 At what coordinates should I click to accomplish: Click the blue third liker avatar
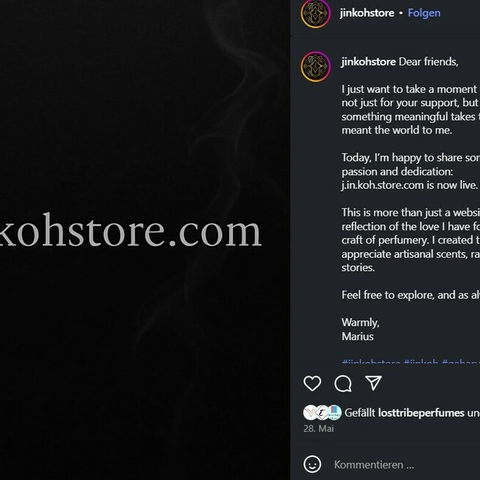[x=334, y=413]
